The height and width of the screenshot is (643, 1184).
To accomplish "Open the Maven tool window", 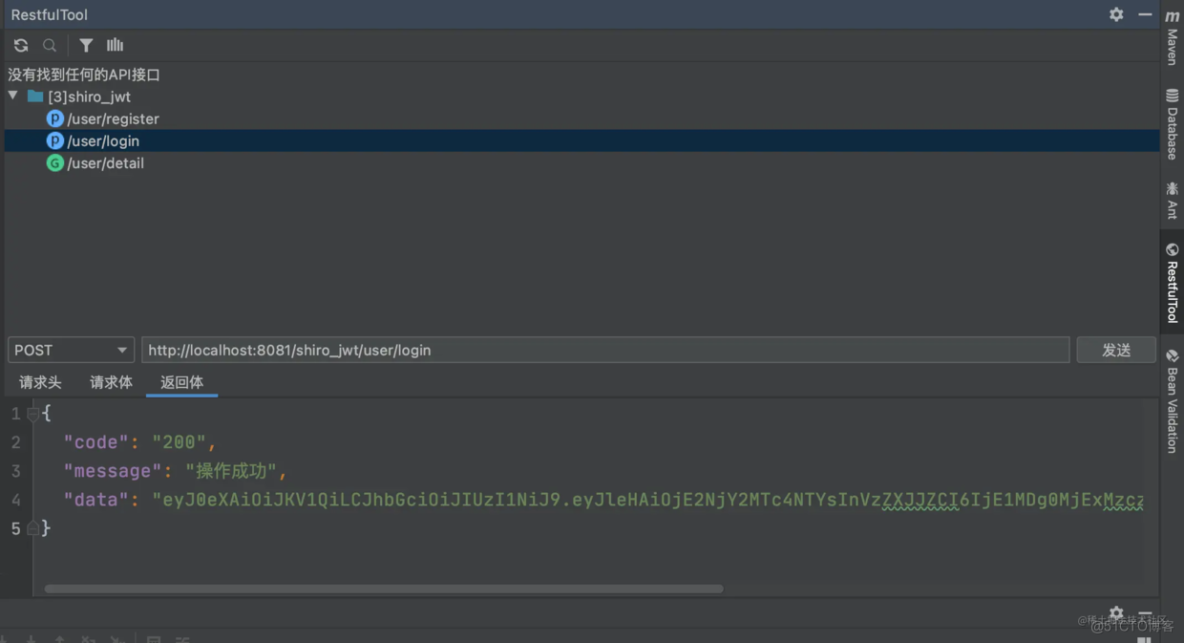I will (1172, 38).
